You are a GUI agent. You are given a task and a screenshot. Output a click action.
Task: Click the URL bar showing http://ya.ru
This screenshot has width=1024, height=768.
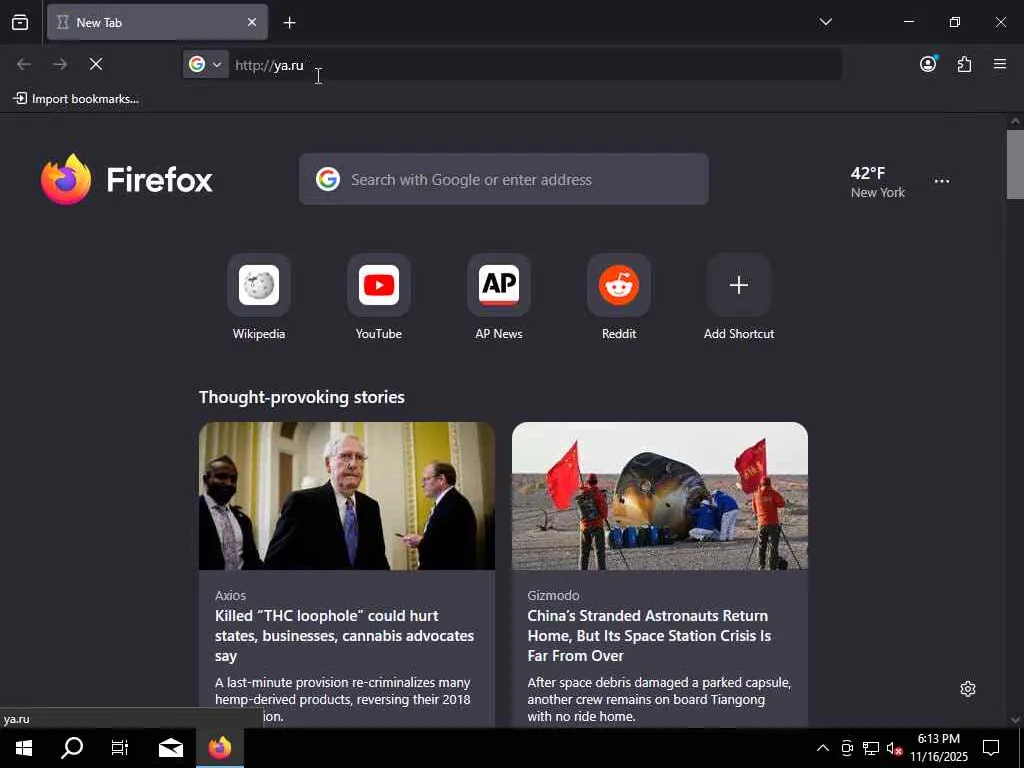(x=534, y=65)
